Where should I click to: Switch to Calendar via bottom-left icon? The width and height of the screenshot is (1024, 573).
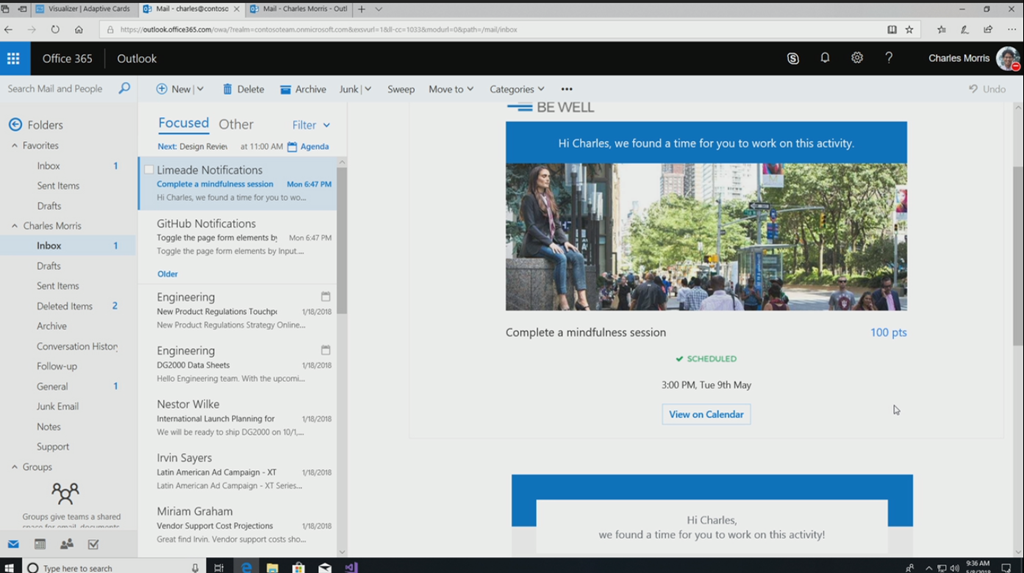[40, 544]
